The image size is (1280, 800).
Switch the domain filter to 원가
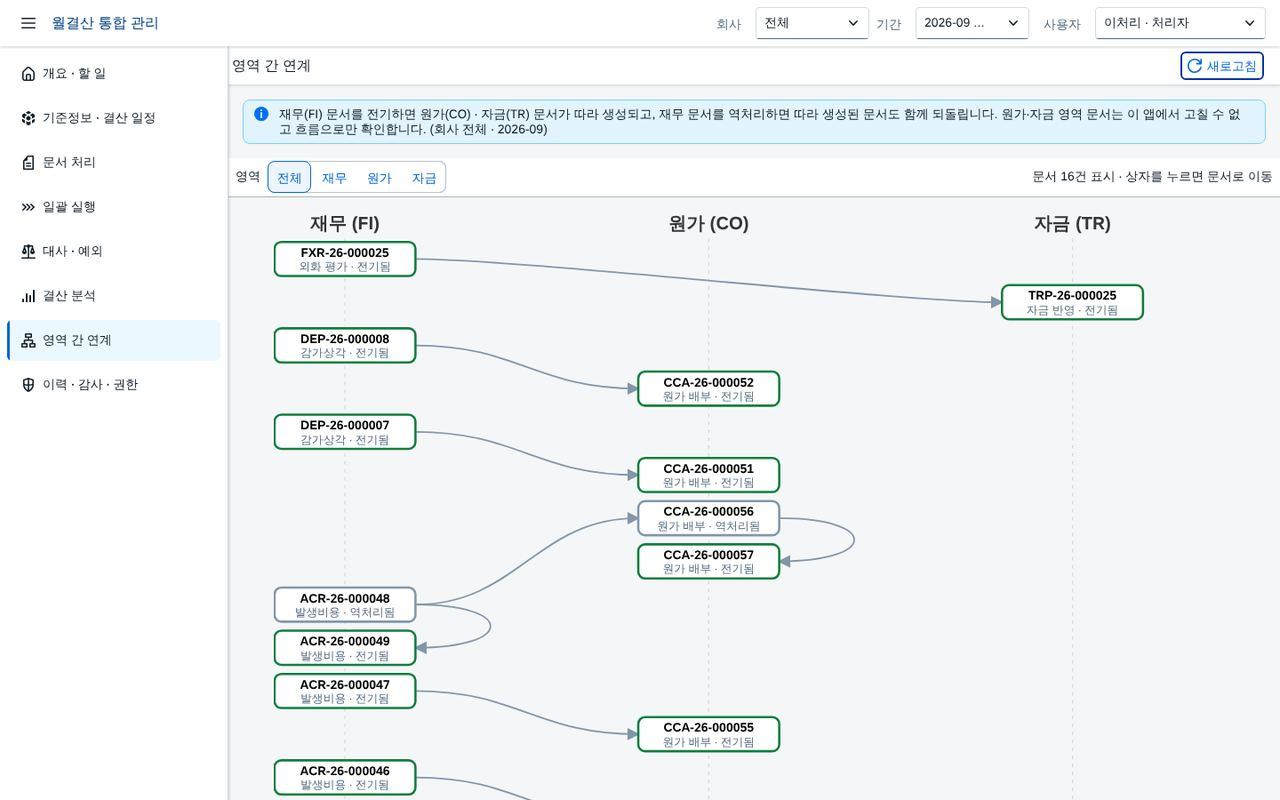pos(379,177)
